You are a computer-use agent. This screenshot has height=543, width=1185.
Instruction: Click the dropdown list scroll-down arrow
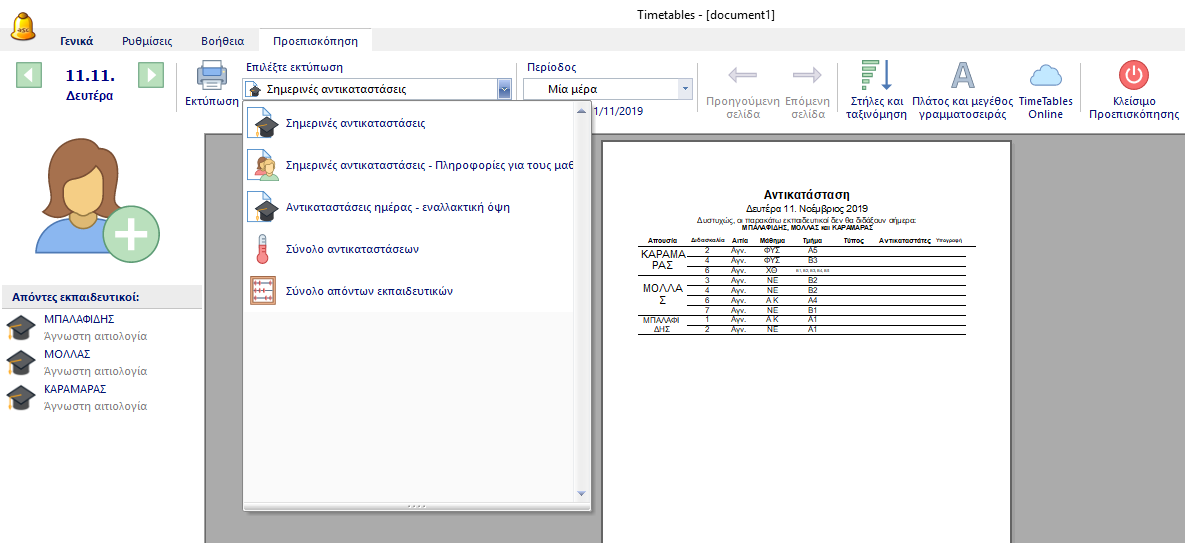[x=581, y=494]
